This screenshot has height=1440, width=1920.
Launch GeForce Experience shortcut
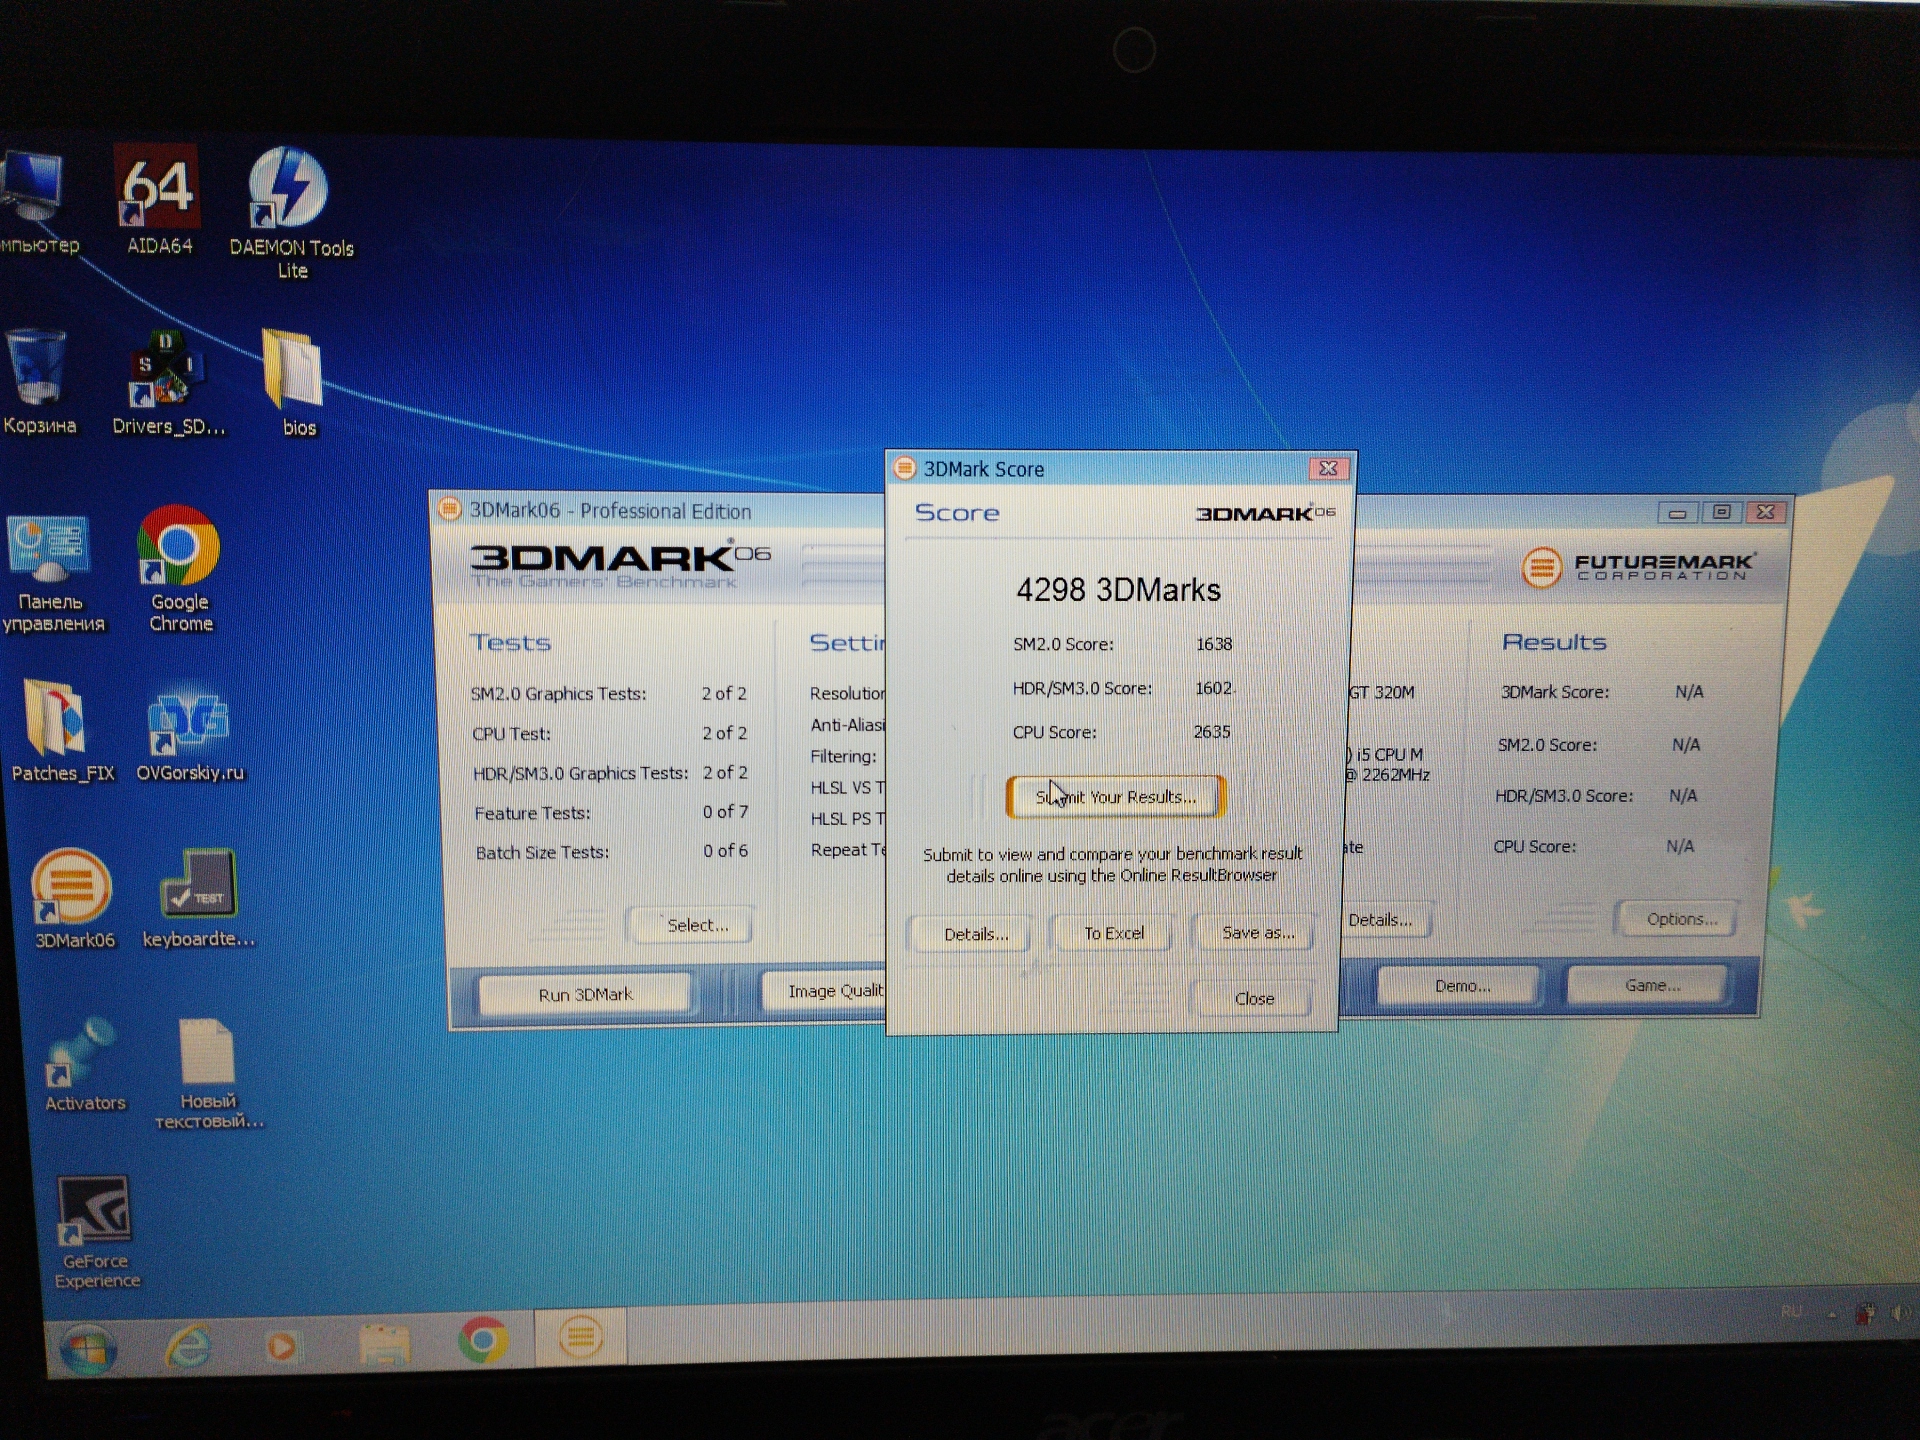tap(96, 1233)
